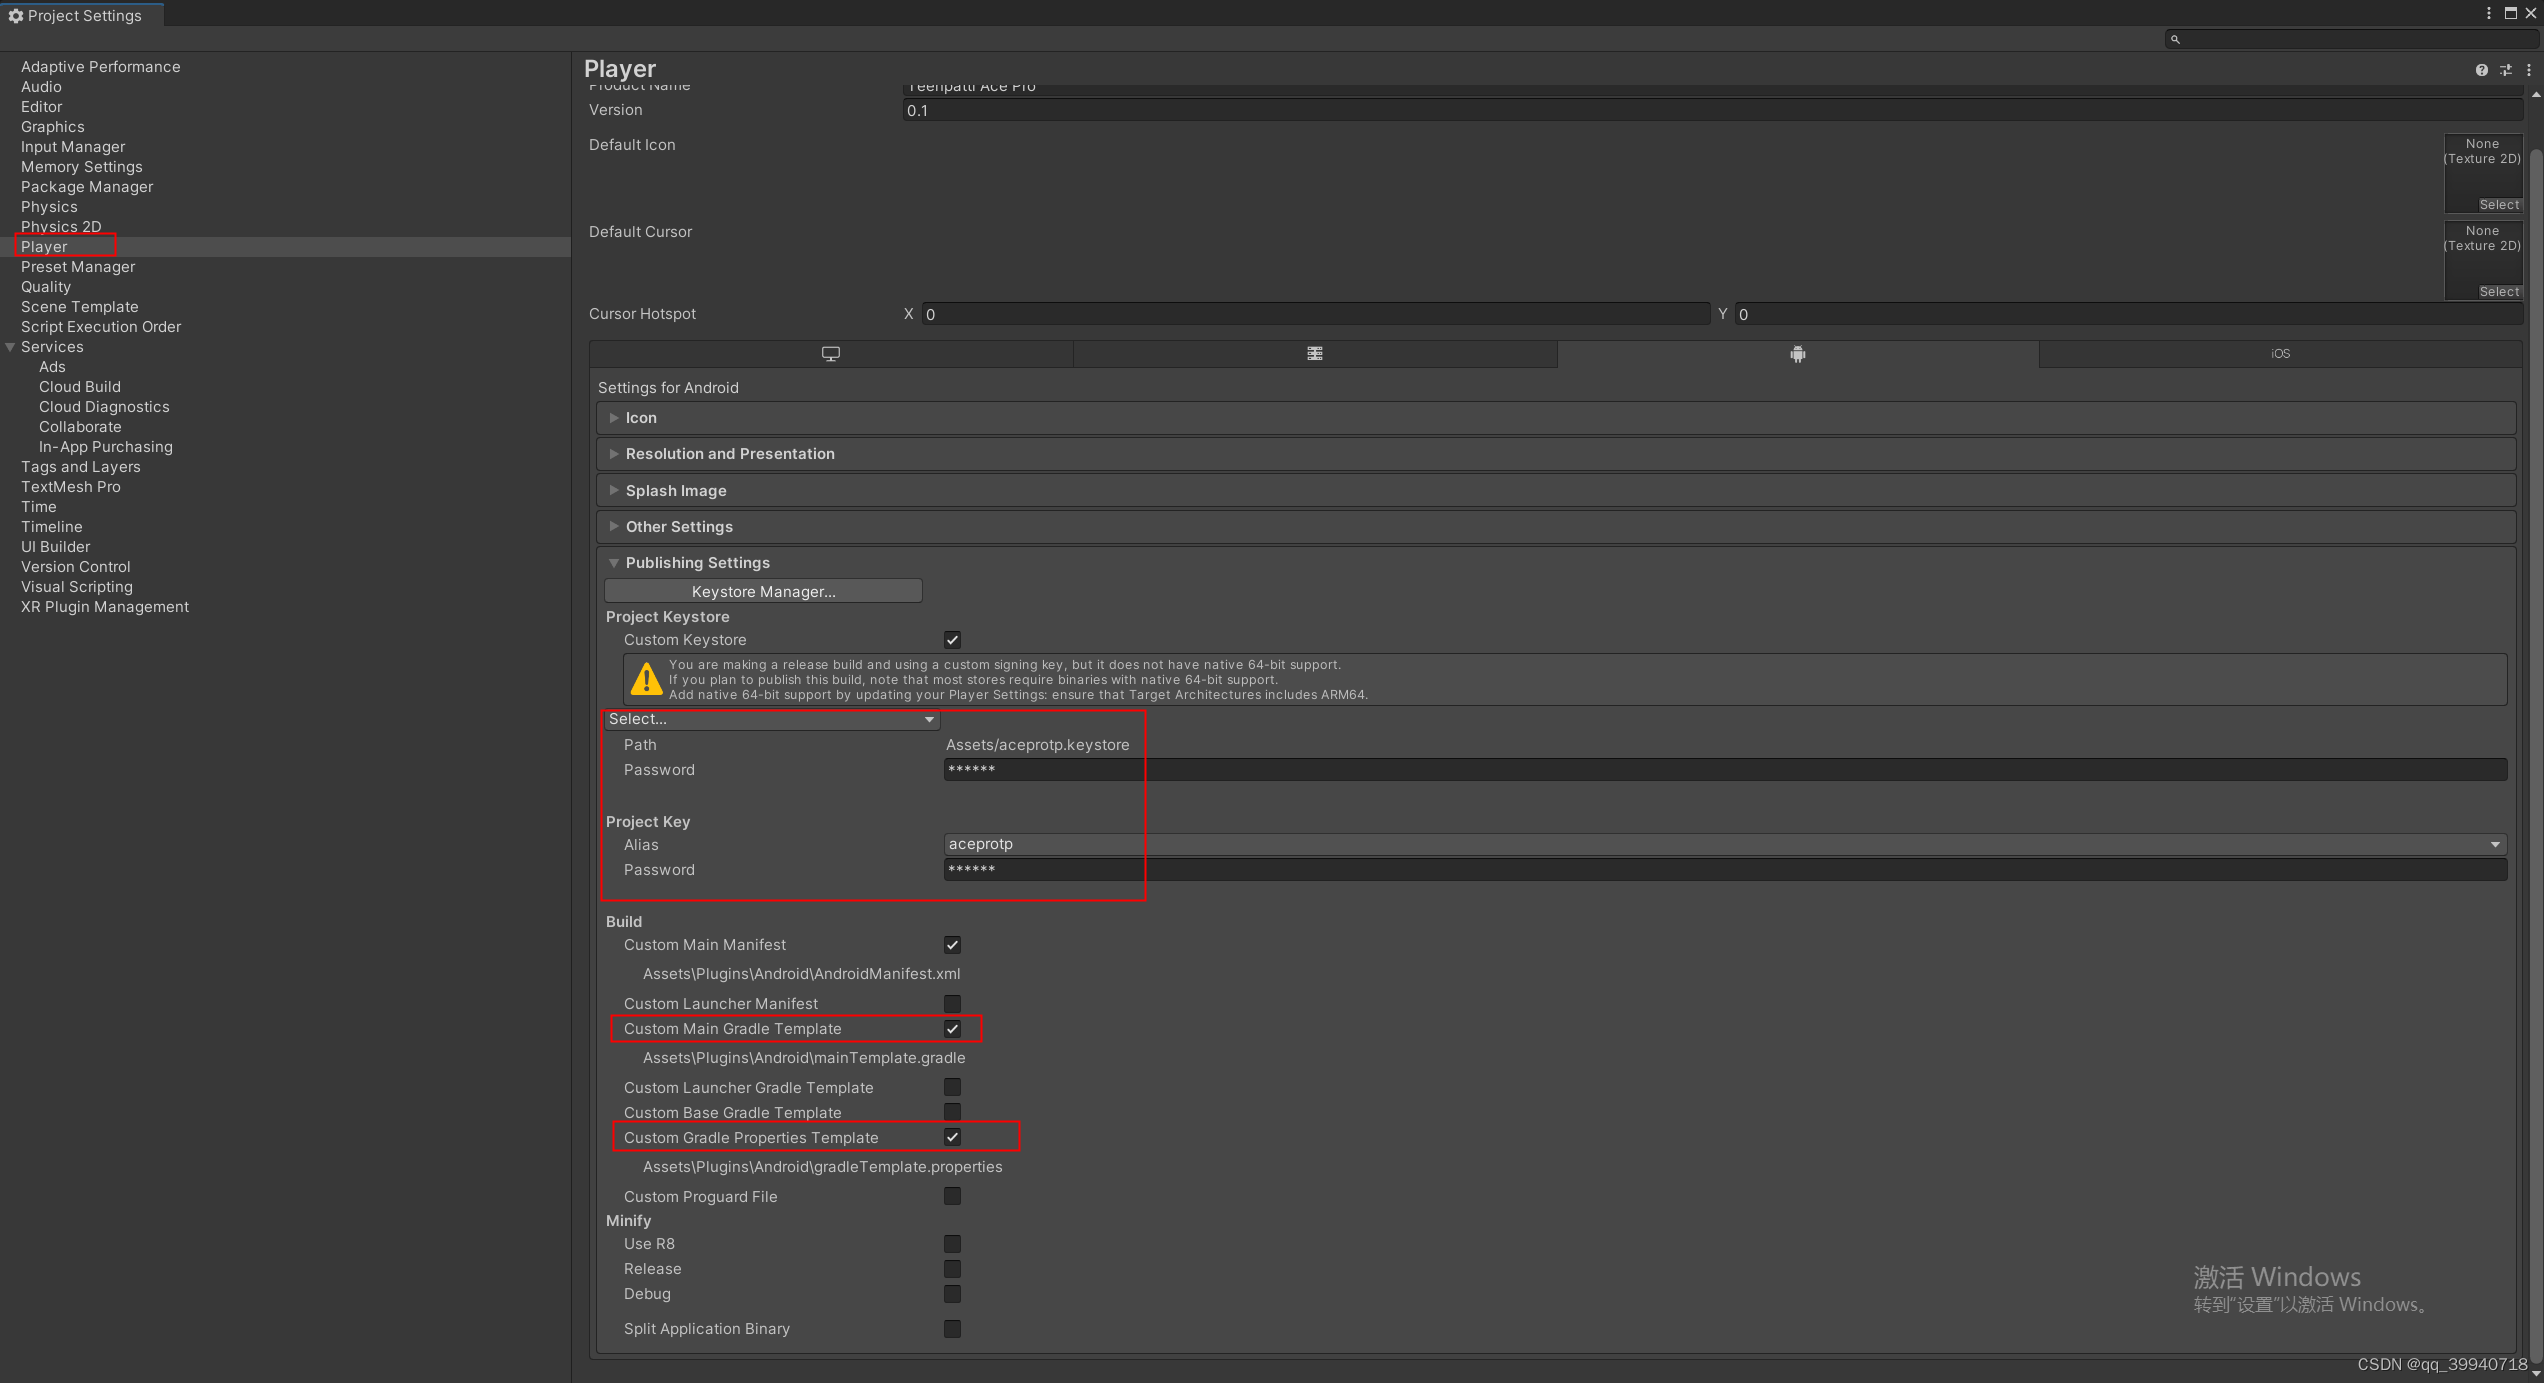Open the Player help documentation icon
2544x1383 pixels.
click(2481, 70)
